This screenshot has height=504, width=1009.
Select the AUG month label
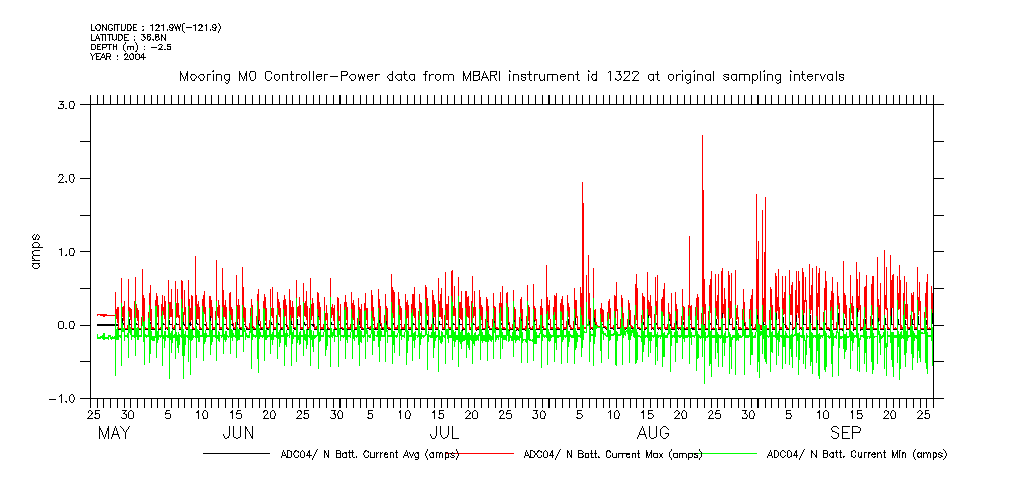[653, 433]
